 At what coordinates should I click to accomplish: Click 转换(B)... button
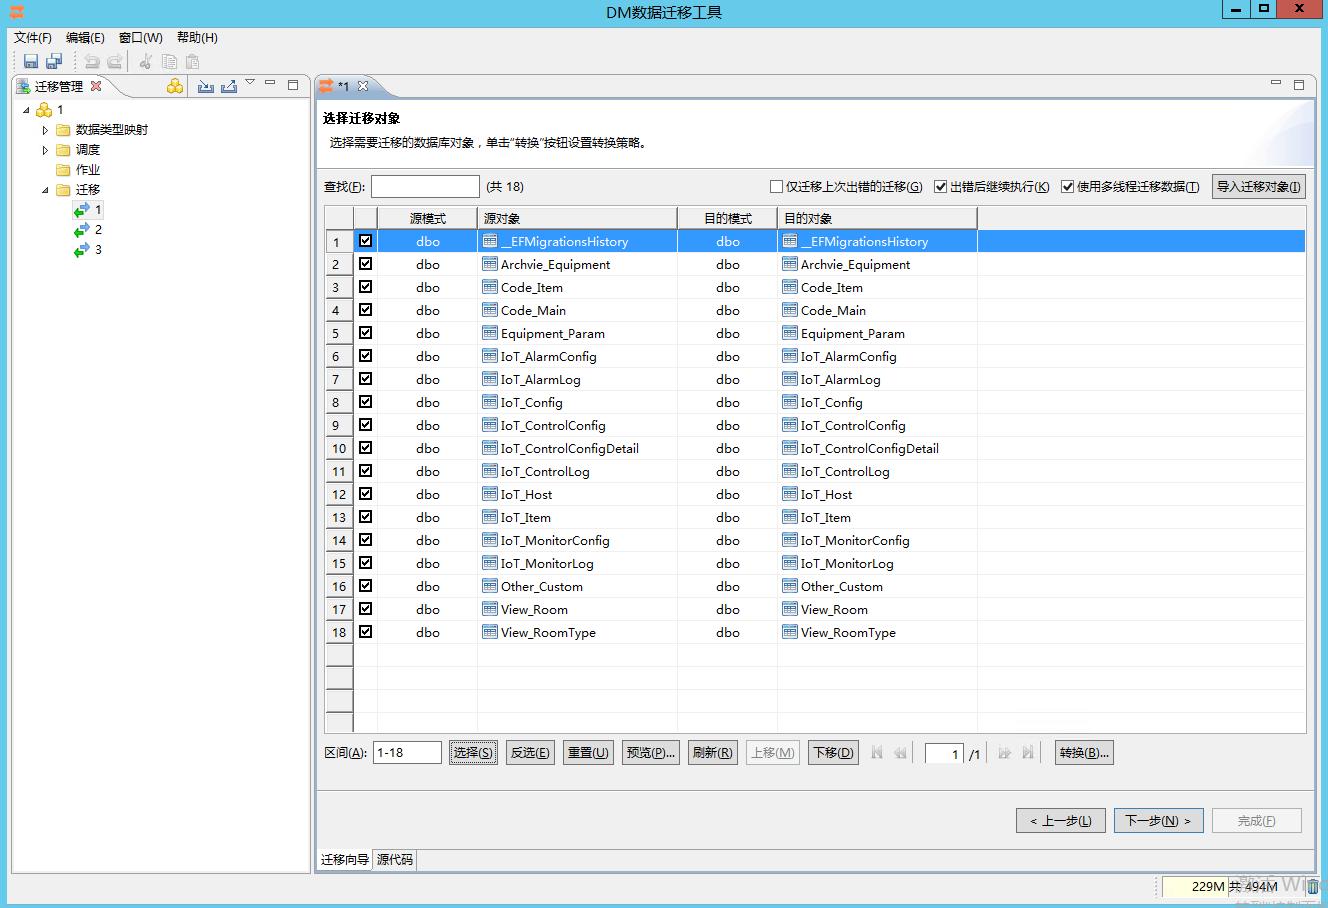click(1084, 753)
